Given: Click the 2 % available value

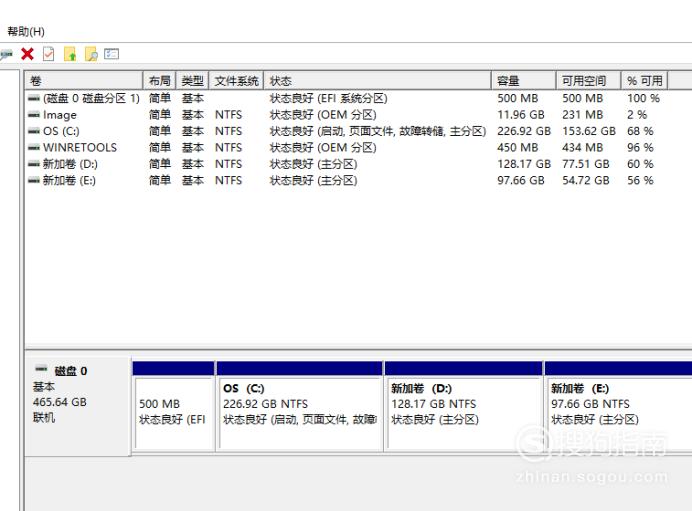Looking at the screenshot, I should pyautogui.click(x=637, y=115).
